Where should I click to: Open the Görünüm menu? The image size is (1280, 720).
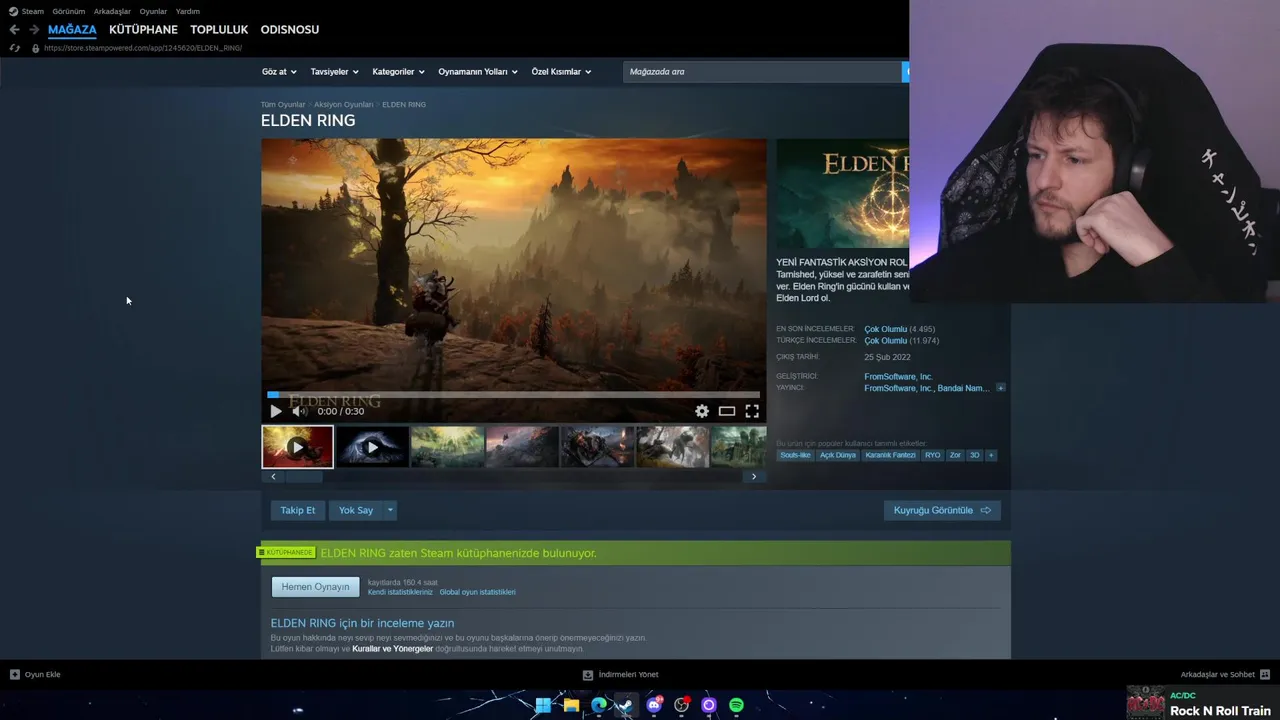pos(69,11)
